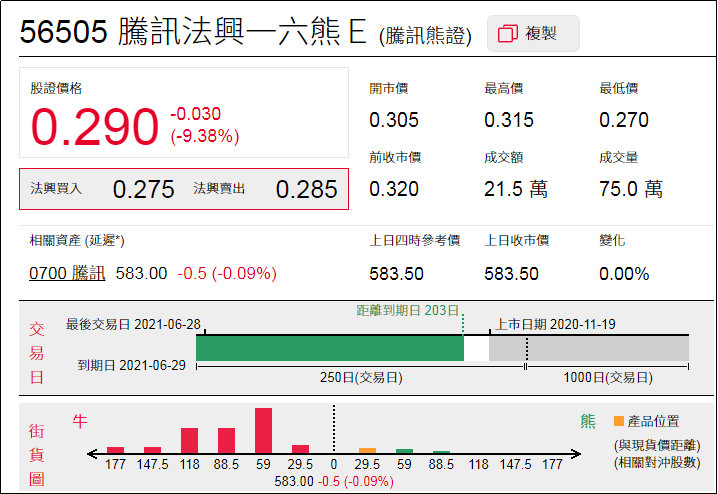Select the 成交量 value 75.0 萬
The height and width of the screenshot is (494, 718).
pyautogui.click(x=631, y=189)
